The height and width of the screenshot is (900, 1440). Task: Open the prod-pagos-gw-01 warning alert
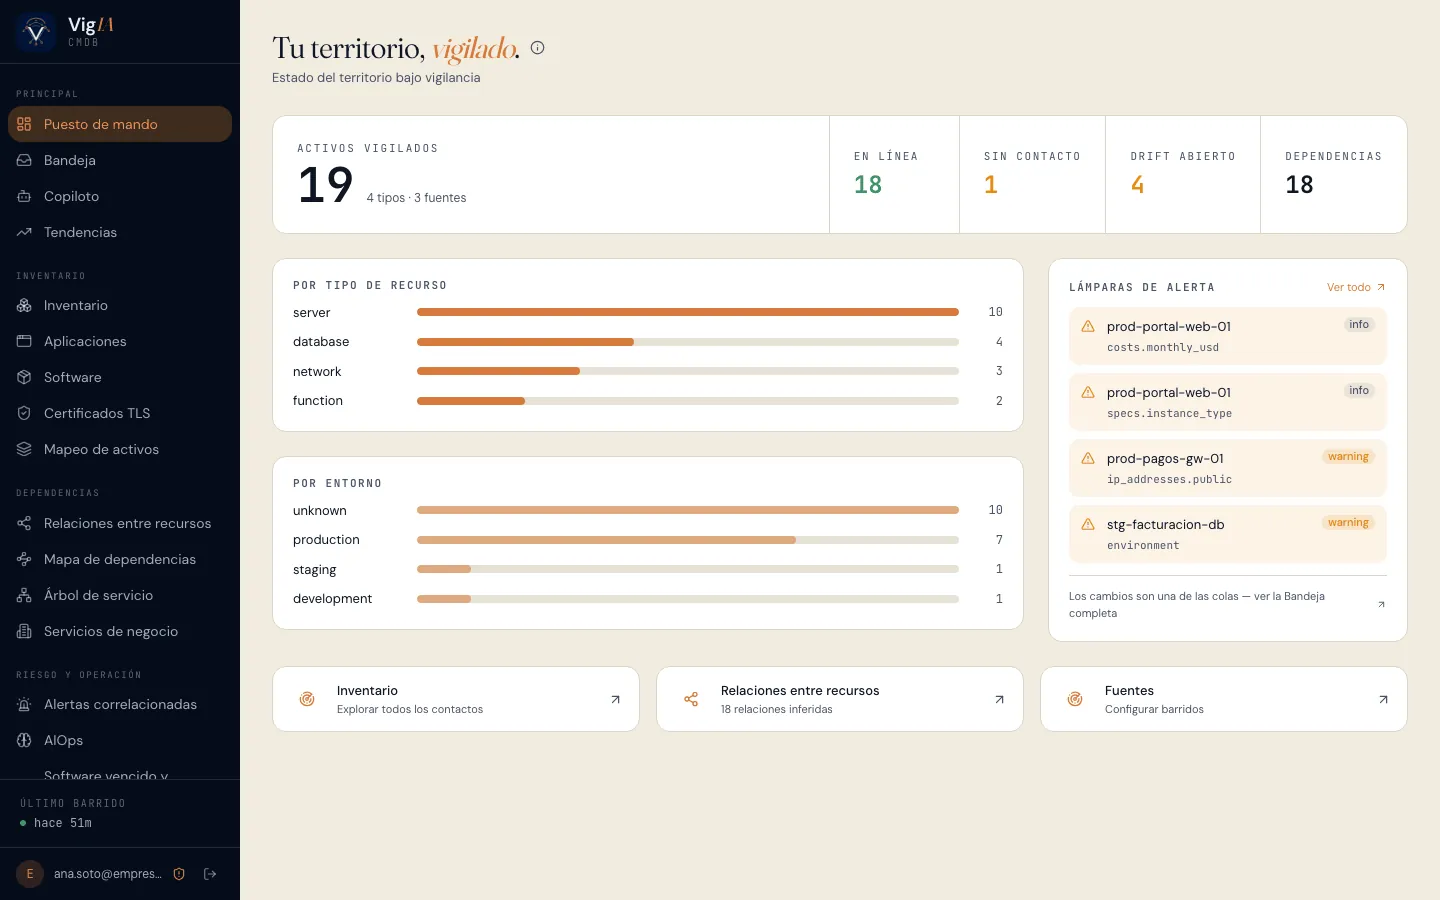pos(1228,468)
